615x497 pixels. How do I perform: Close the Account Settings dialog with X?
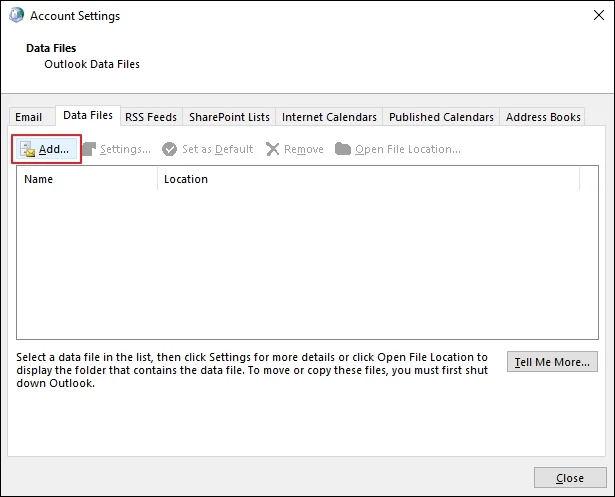click(x=599, y=15)
